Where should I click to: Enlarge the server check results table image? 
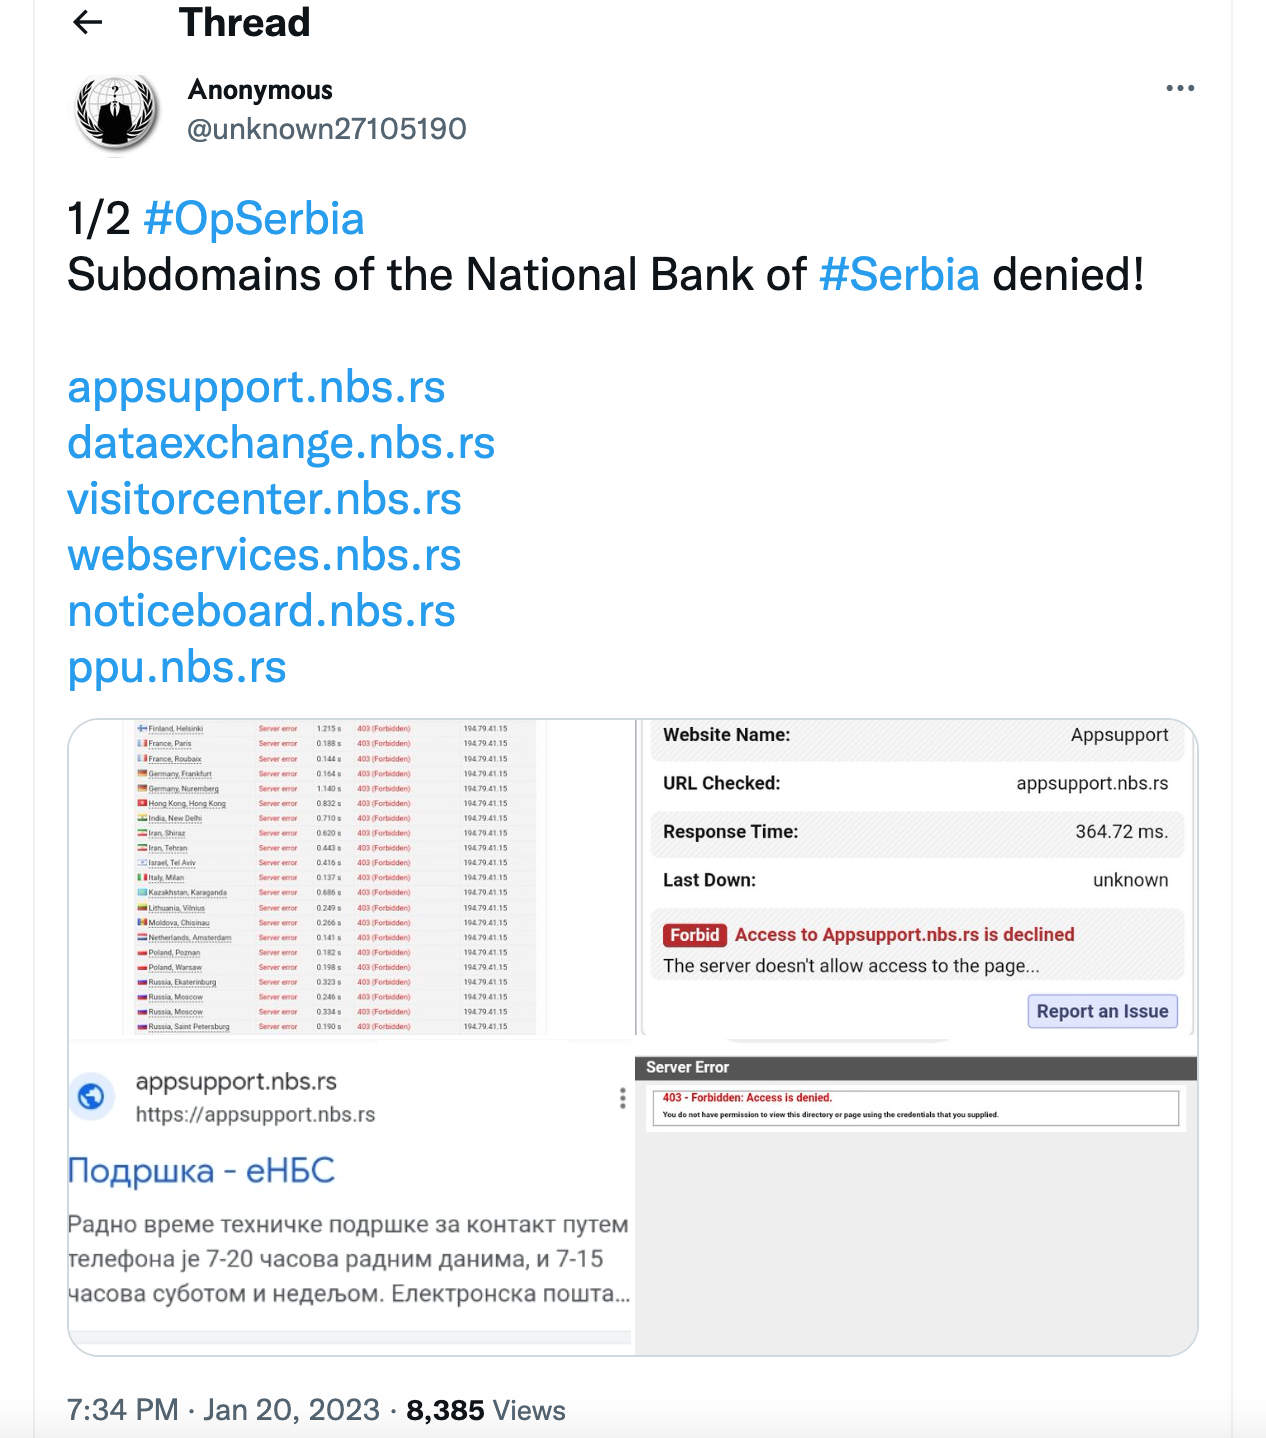tap(351, 877)
